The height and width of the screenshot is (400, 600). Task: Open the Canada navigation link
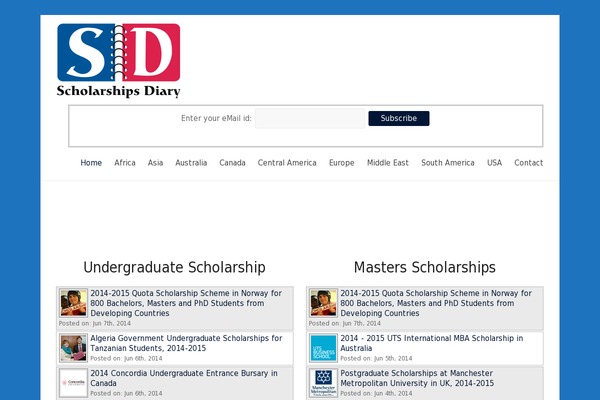[x=232, y=163]
